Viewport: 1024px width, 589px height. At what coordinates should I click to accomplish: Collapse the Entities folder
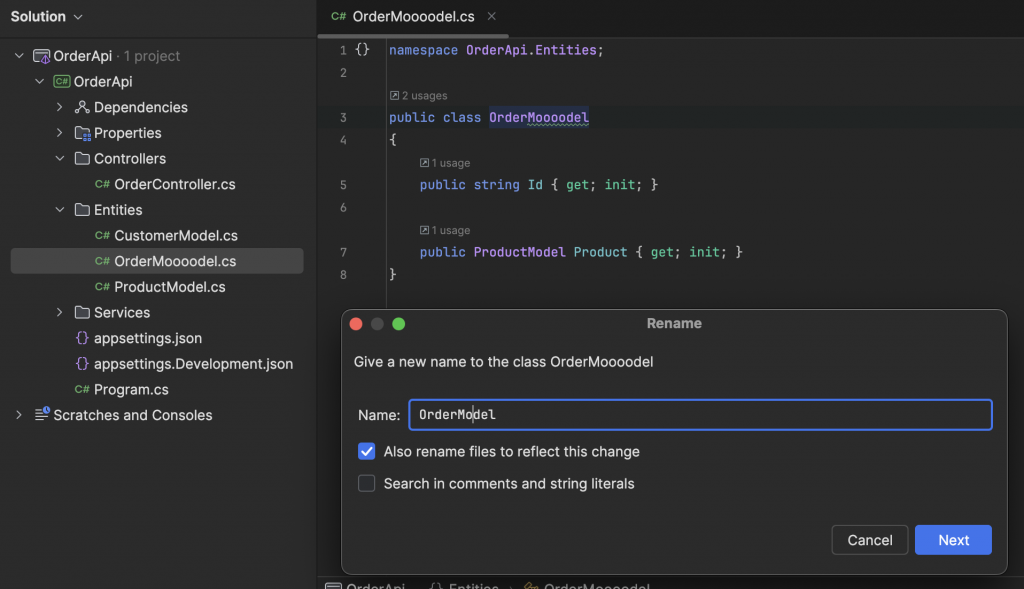tap(60, 210)
